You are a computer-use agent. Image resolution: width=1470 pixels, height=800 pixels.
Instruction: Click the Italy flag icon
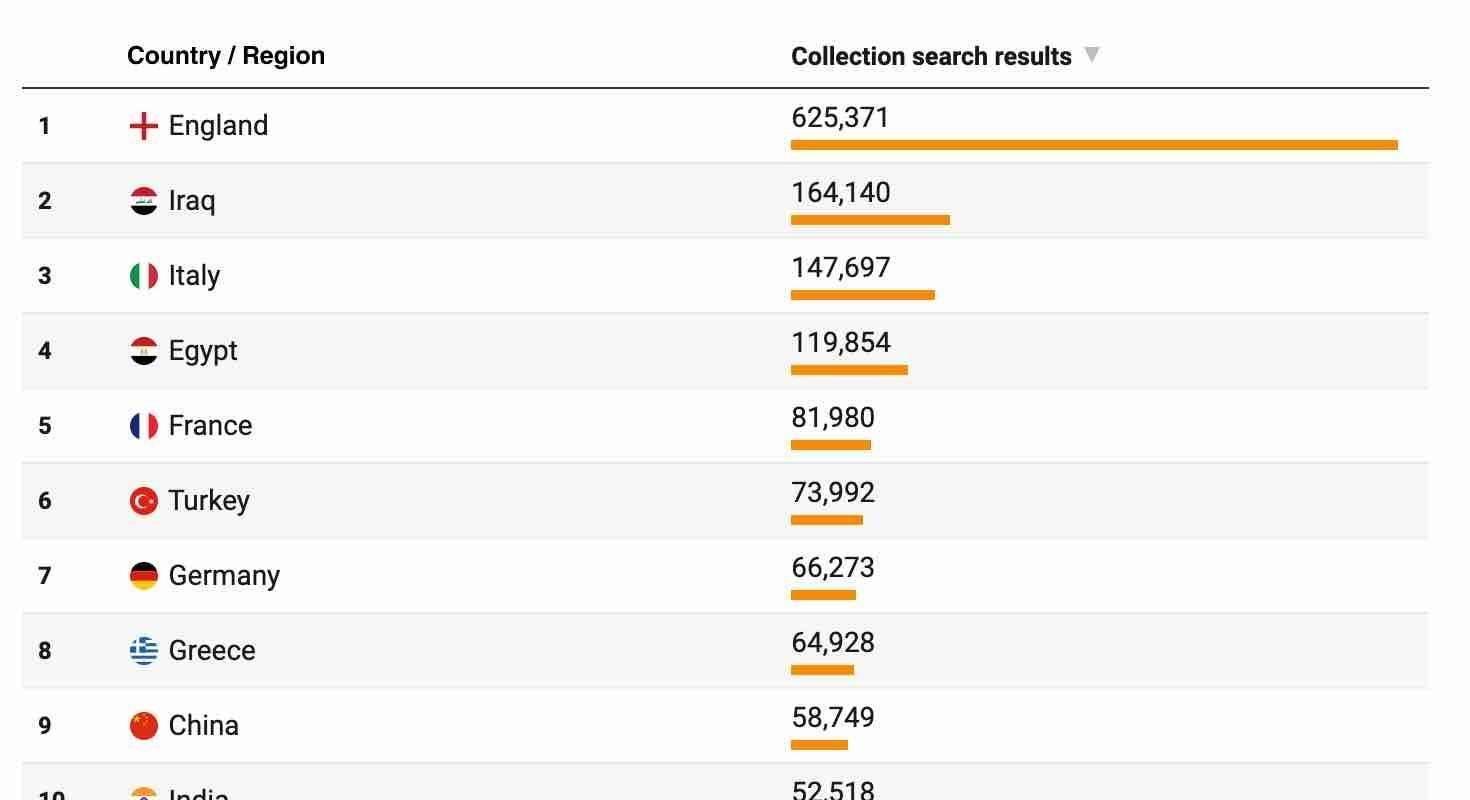[x=144, y=276]
